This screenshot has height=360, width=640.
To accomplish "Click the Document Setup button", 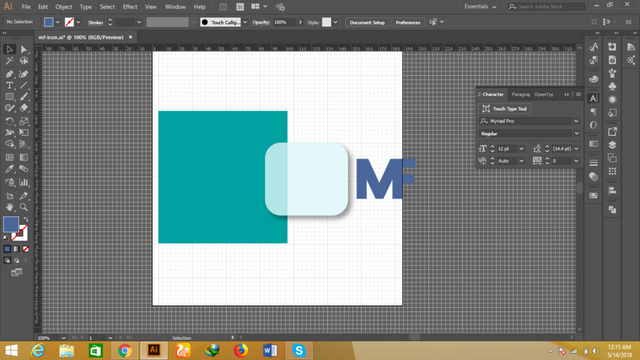I will pyautogui.click(x=367, y=22).
